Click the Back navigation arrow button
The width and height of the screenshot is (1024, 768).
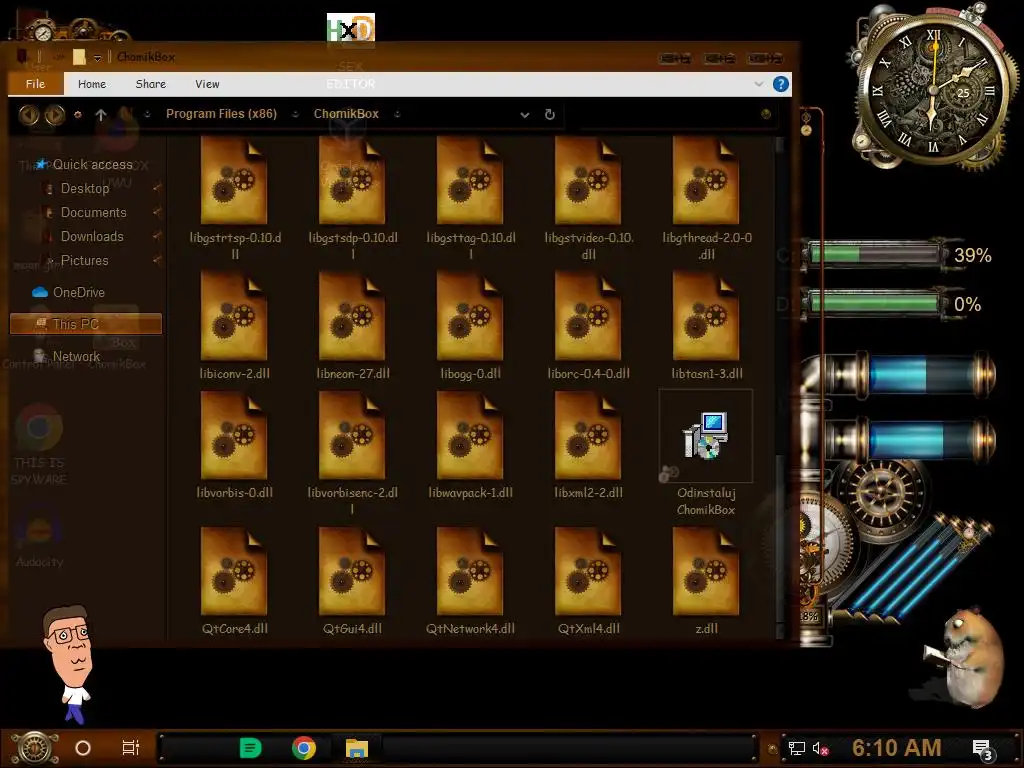29,115
